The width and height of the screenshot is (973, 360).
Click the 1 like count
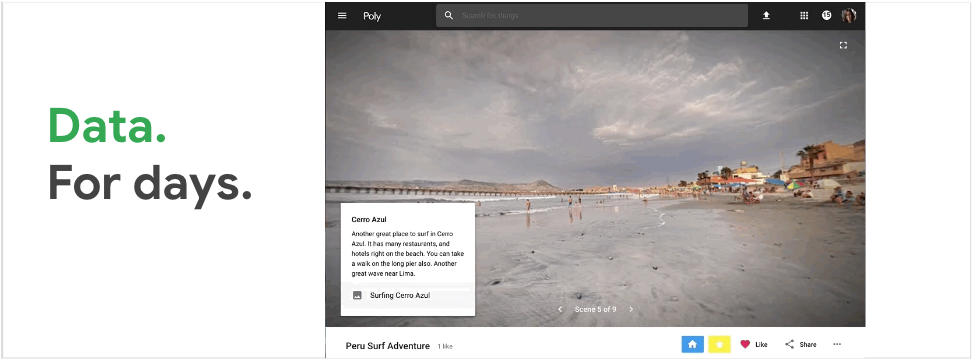pos(445,346)
